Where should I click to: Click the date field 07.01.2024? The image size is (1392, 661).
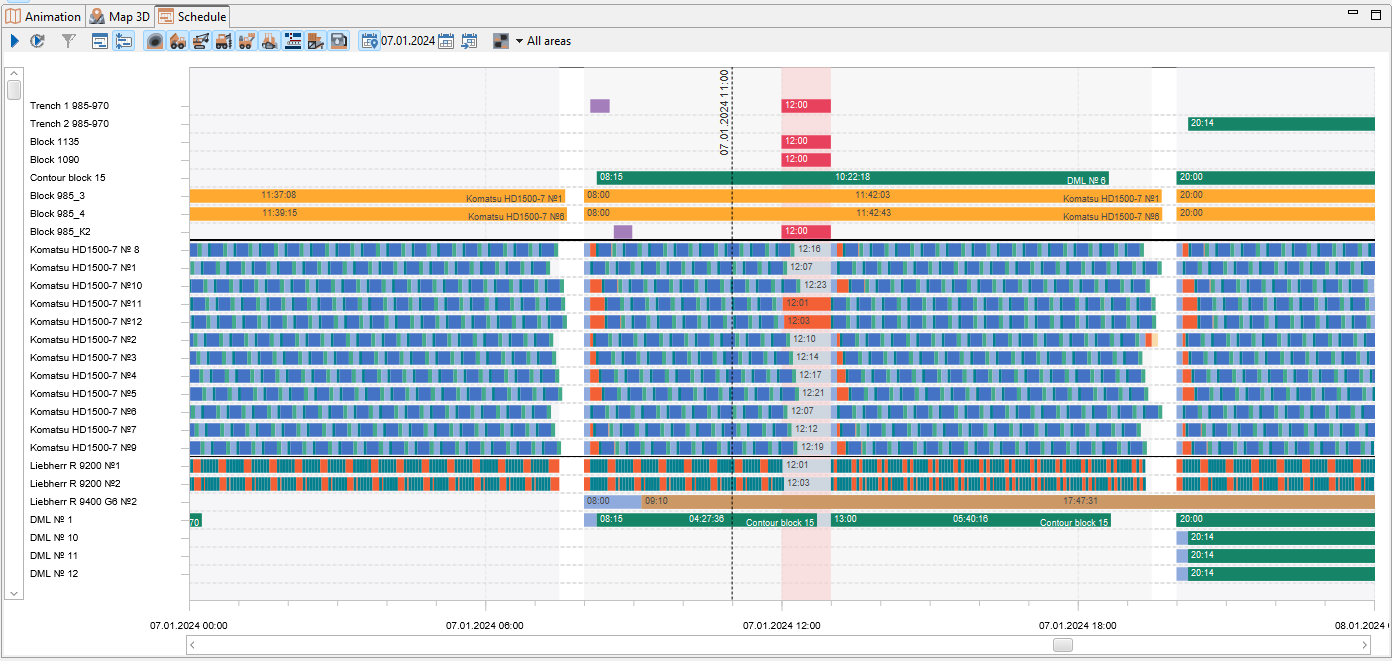(x=408, y=41)
